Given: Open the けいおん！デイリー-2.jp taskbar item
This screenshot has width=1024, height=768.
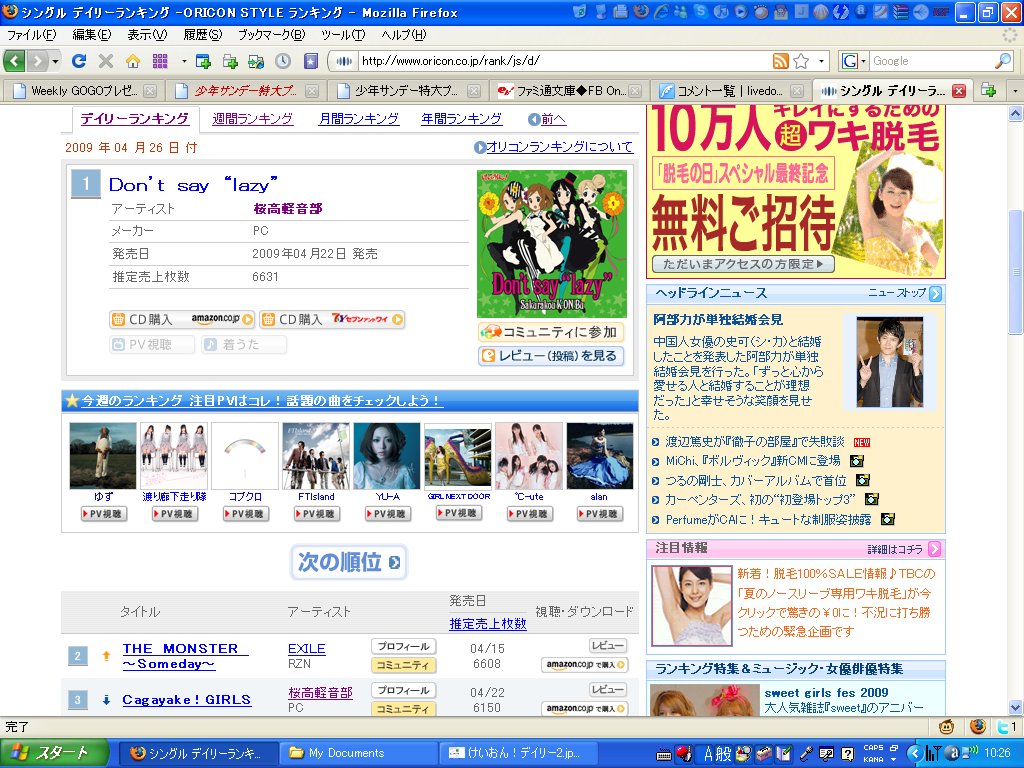Looking at the screenshot, I should click(x=518, y=753).
